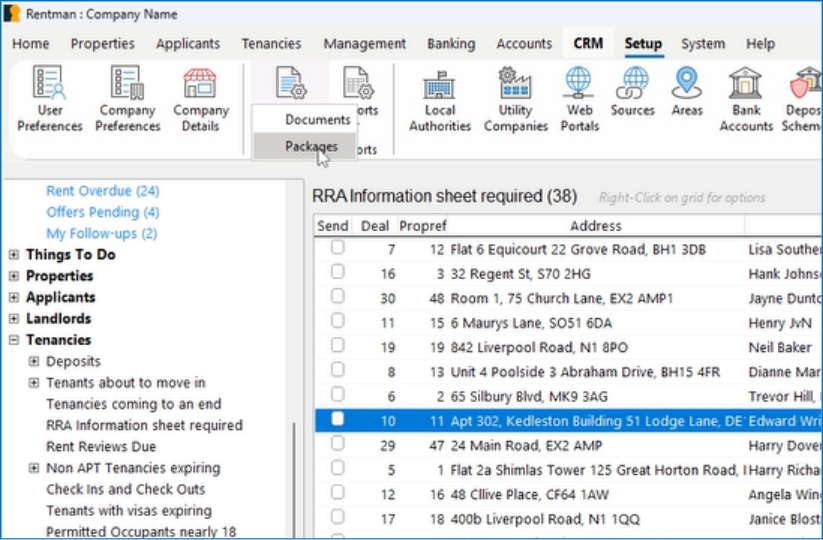This screenshot has width=823, height=540.
Task: Sort grid by the Deal column header
Action: [x=375, y=226]
